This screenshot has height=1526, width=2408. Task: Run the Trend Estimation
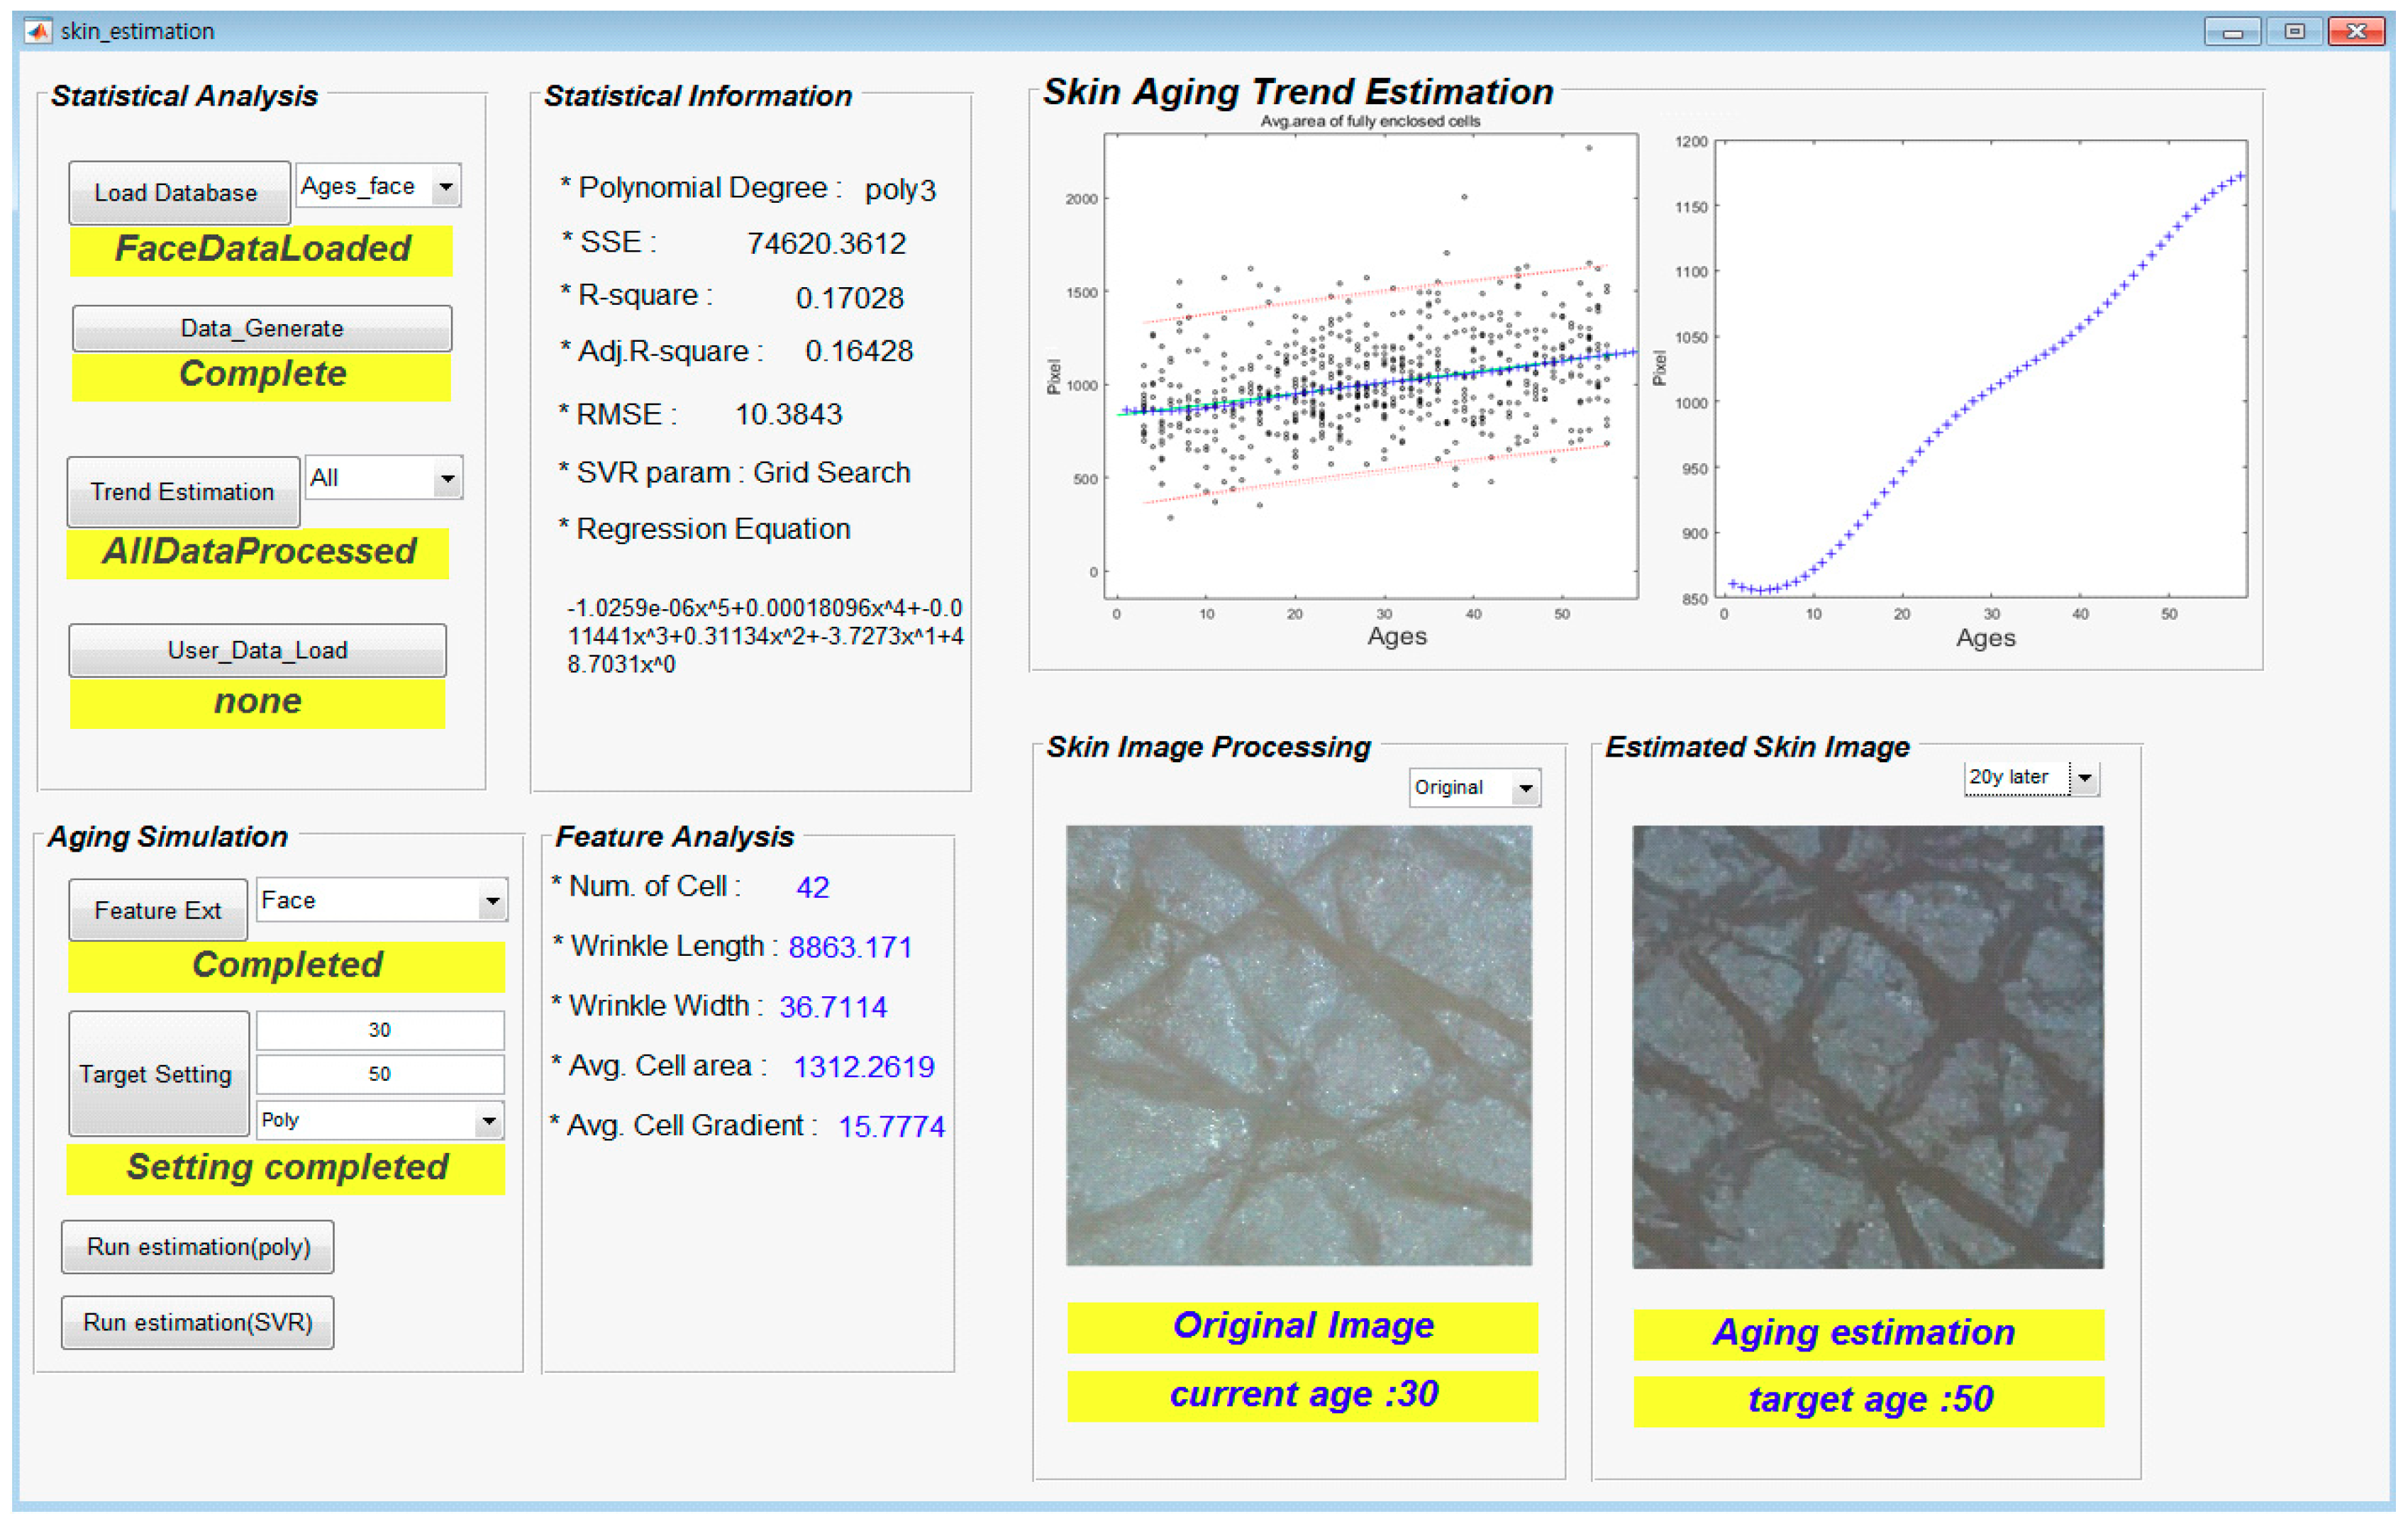pyautogui.click(x=183, y=491)
